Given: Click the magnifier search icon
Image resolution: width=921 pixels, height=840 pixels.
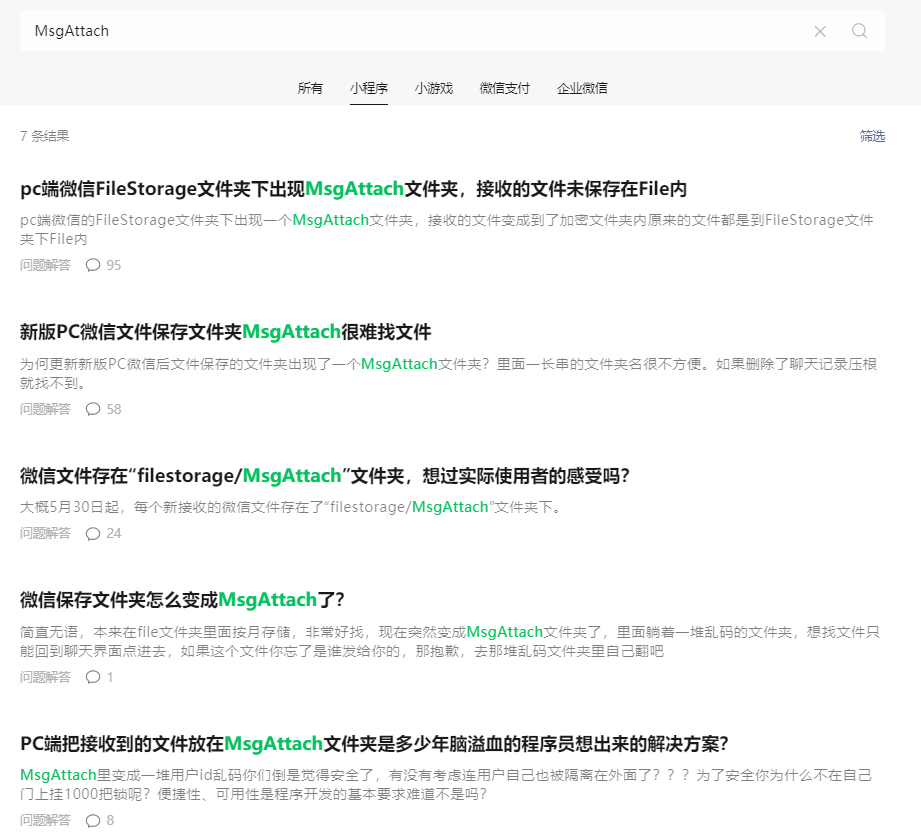Looking at the screenshot, I should pos(859,31).
